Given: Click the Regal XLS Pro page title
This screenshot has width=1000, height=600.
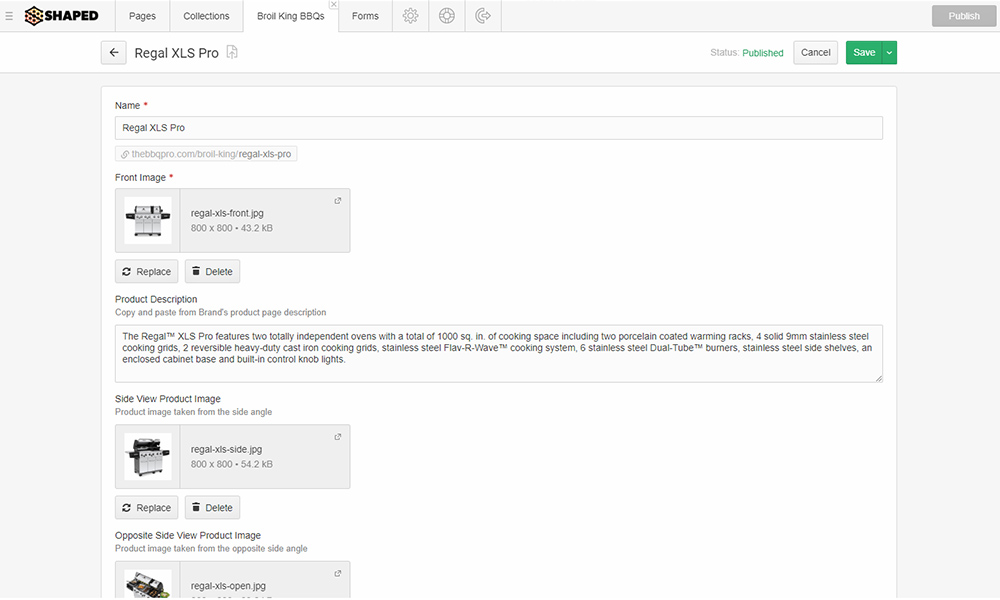Looking at the screenshot, I should pos(177,54).
